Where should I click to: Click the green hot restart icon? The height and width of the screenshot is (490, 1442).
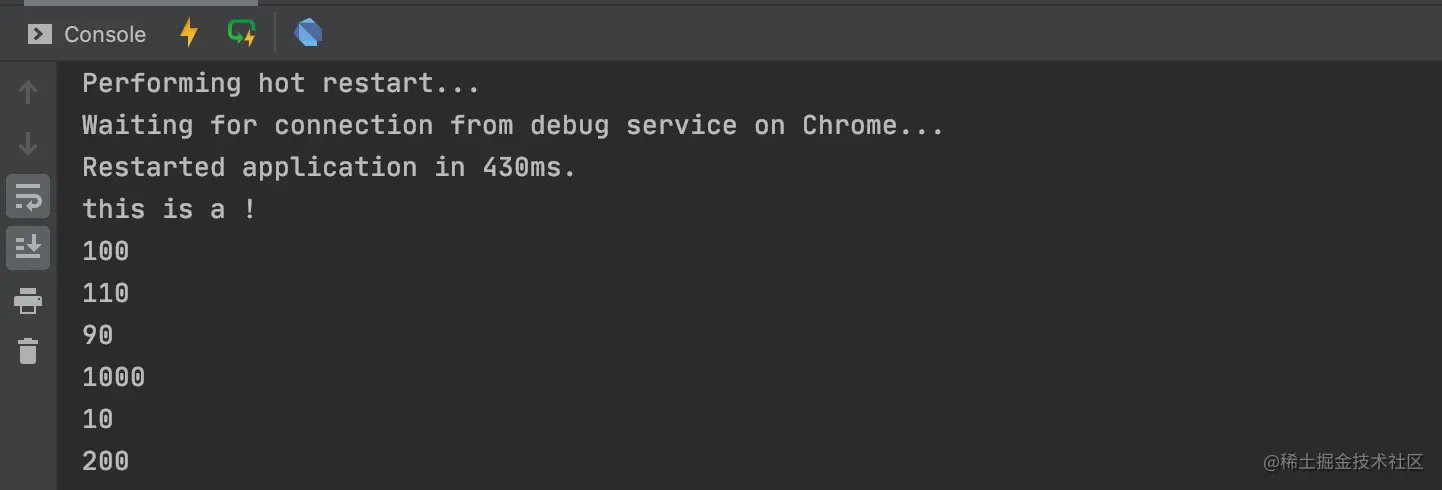pos(241,33)
